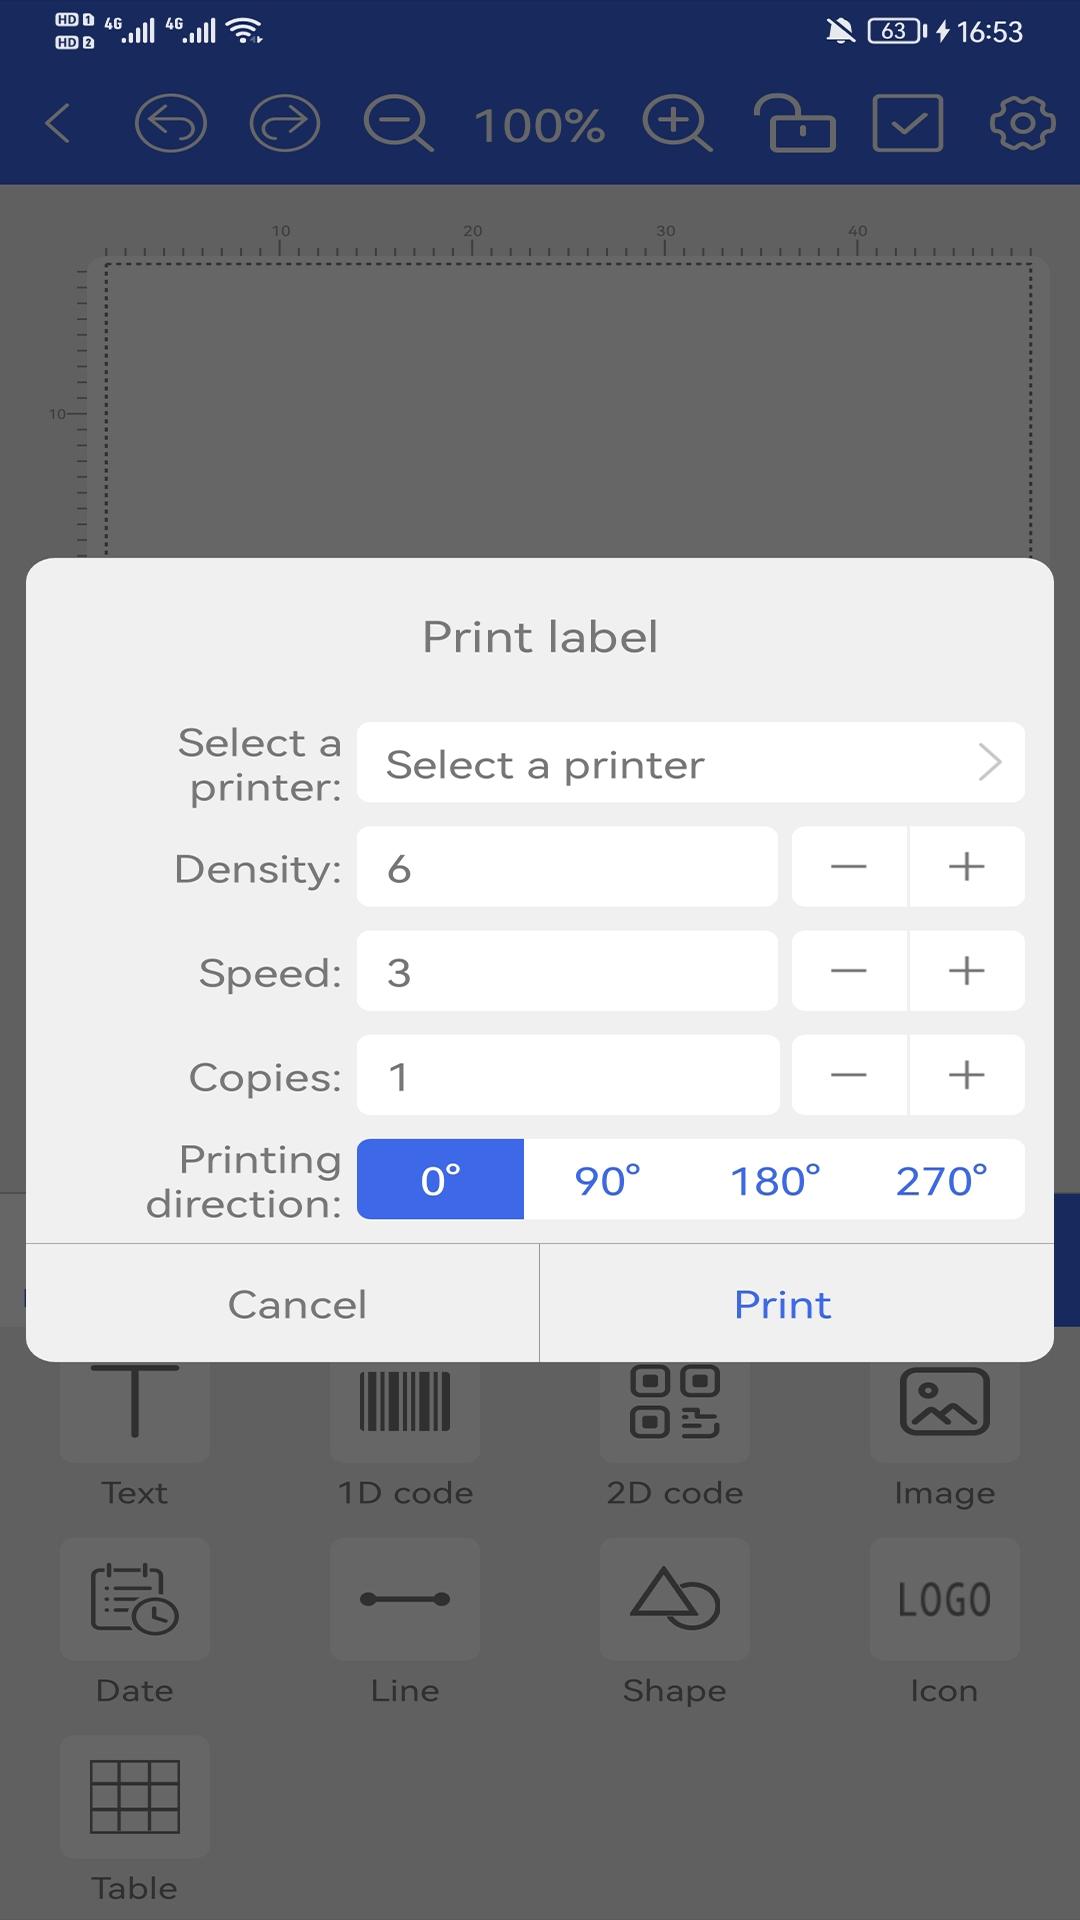Zoom in with the plus magnifier
The width and height of the screenshot is (1080, 1920).
[677, 124]
